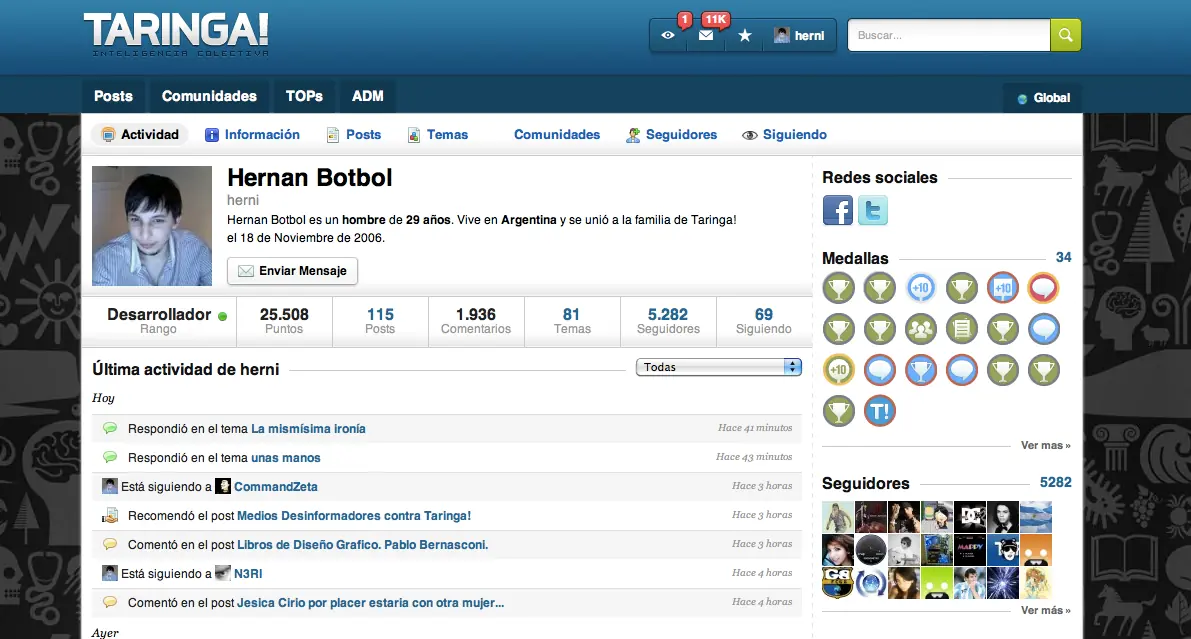The width and height of the screenshot is (1191, 639).
Task: Click the Información tab icon
Action: click(212, 134)
